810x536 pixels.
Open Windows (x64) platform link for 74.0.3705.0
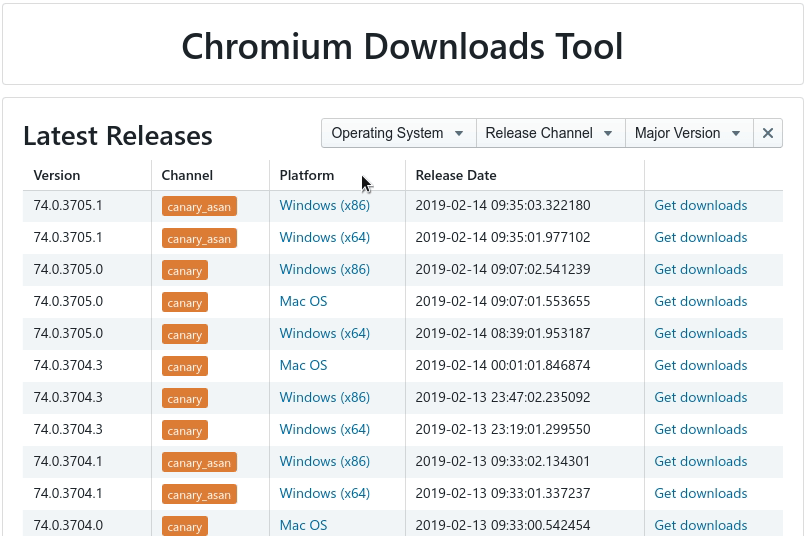(324, 334)
